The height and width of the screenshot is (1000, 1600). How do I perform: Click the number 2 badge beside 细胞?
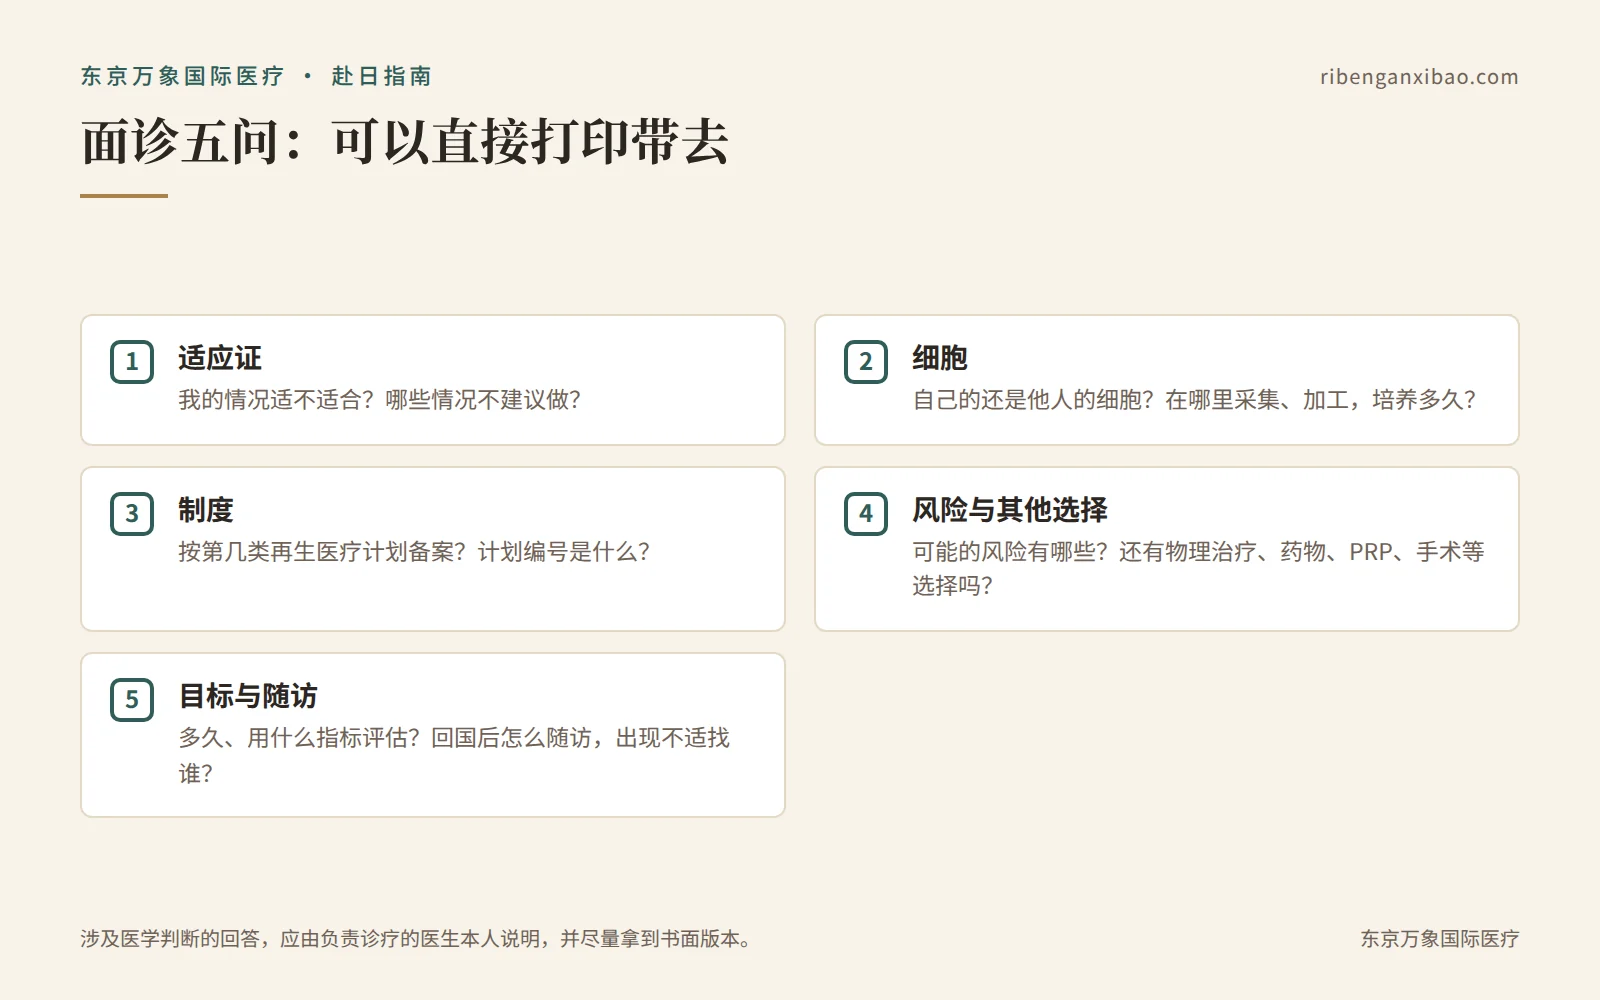pyautogui.click(x=866, y=362)
